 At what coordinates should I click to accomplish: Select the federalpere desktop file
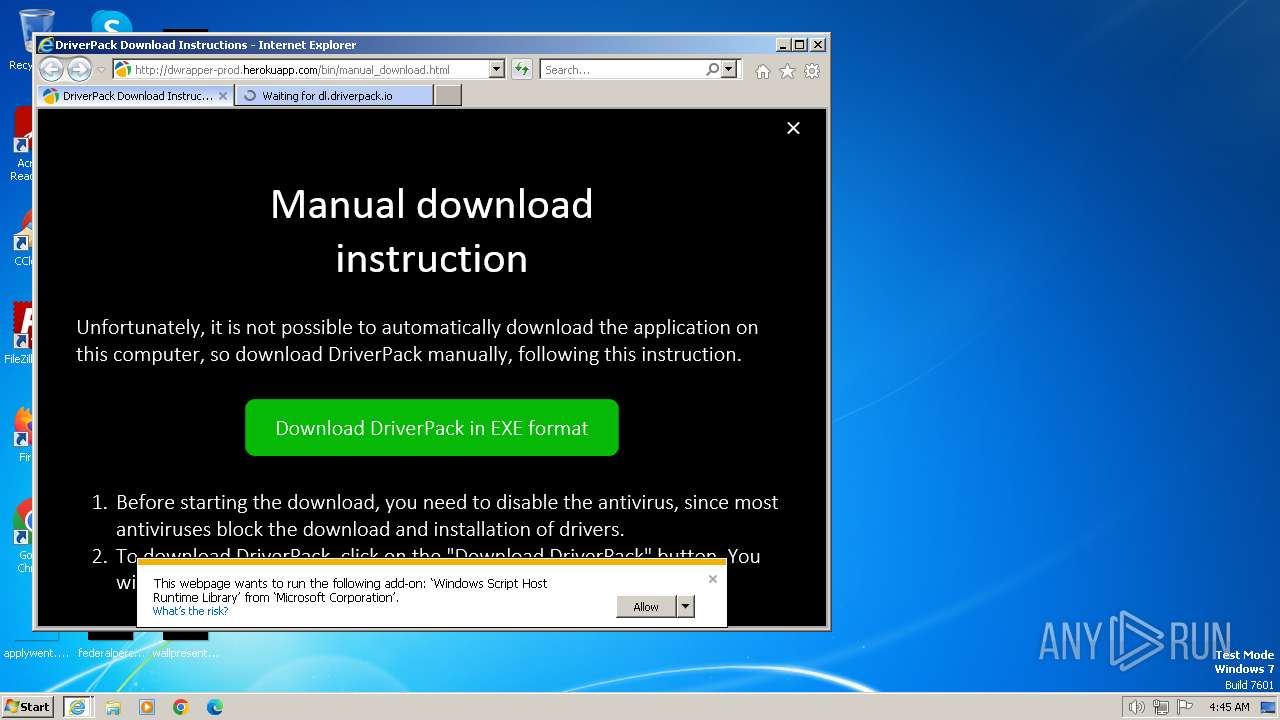111,647
